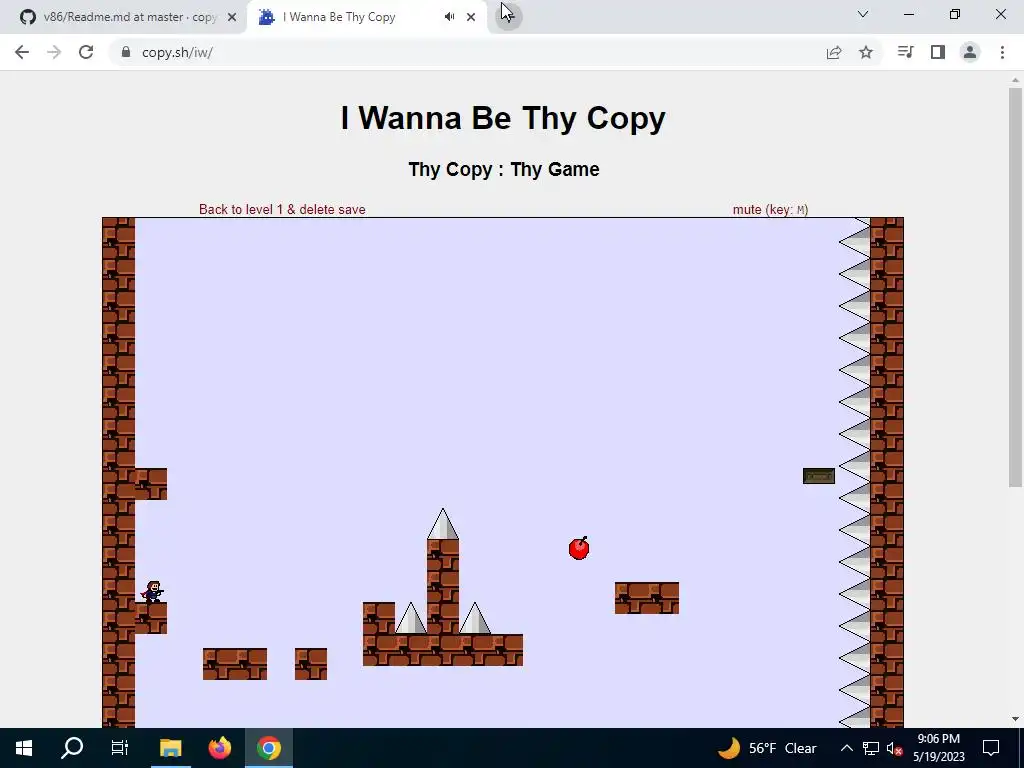Share this page via the share icon
The image size is (1024, 768).
pos(834,52)
